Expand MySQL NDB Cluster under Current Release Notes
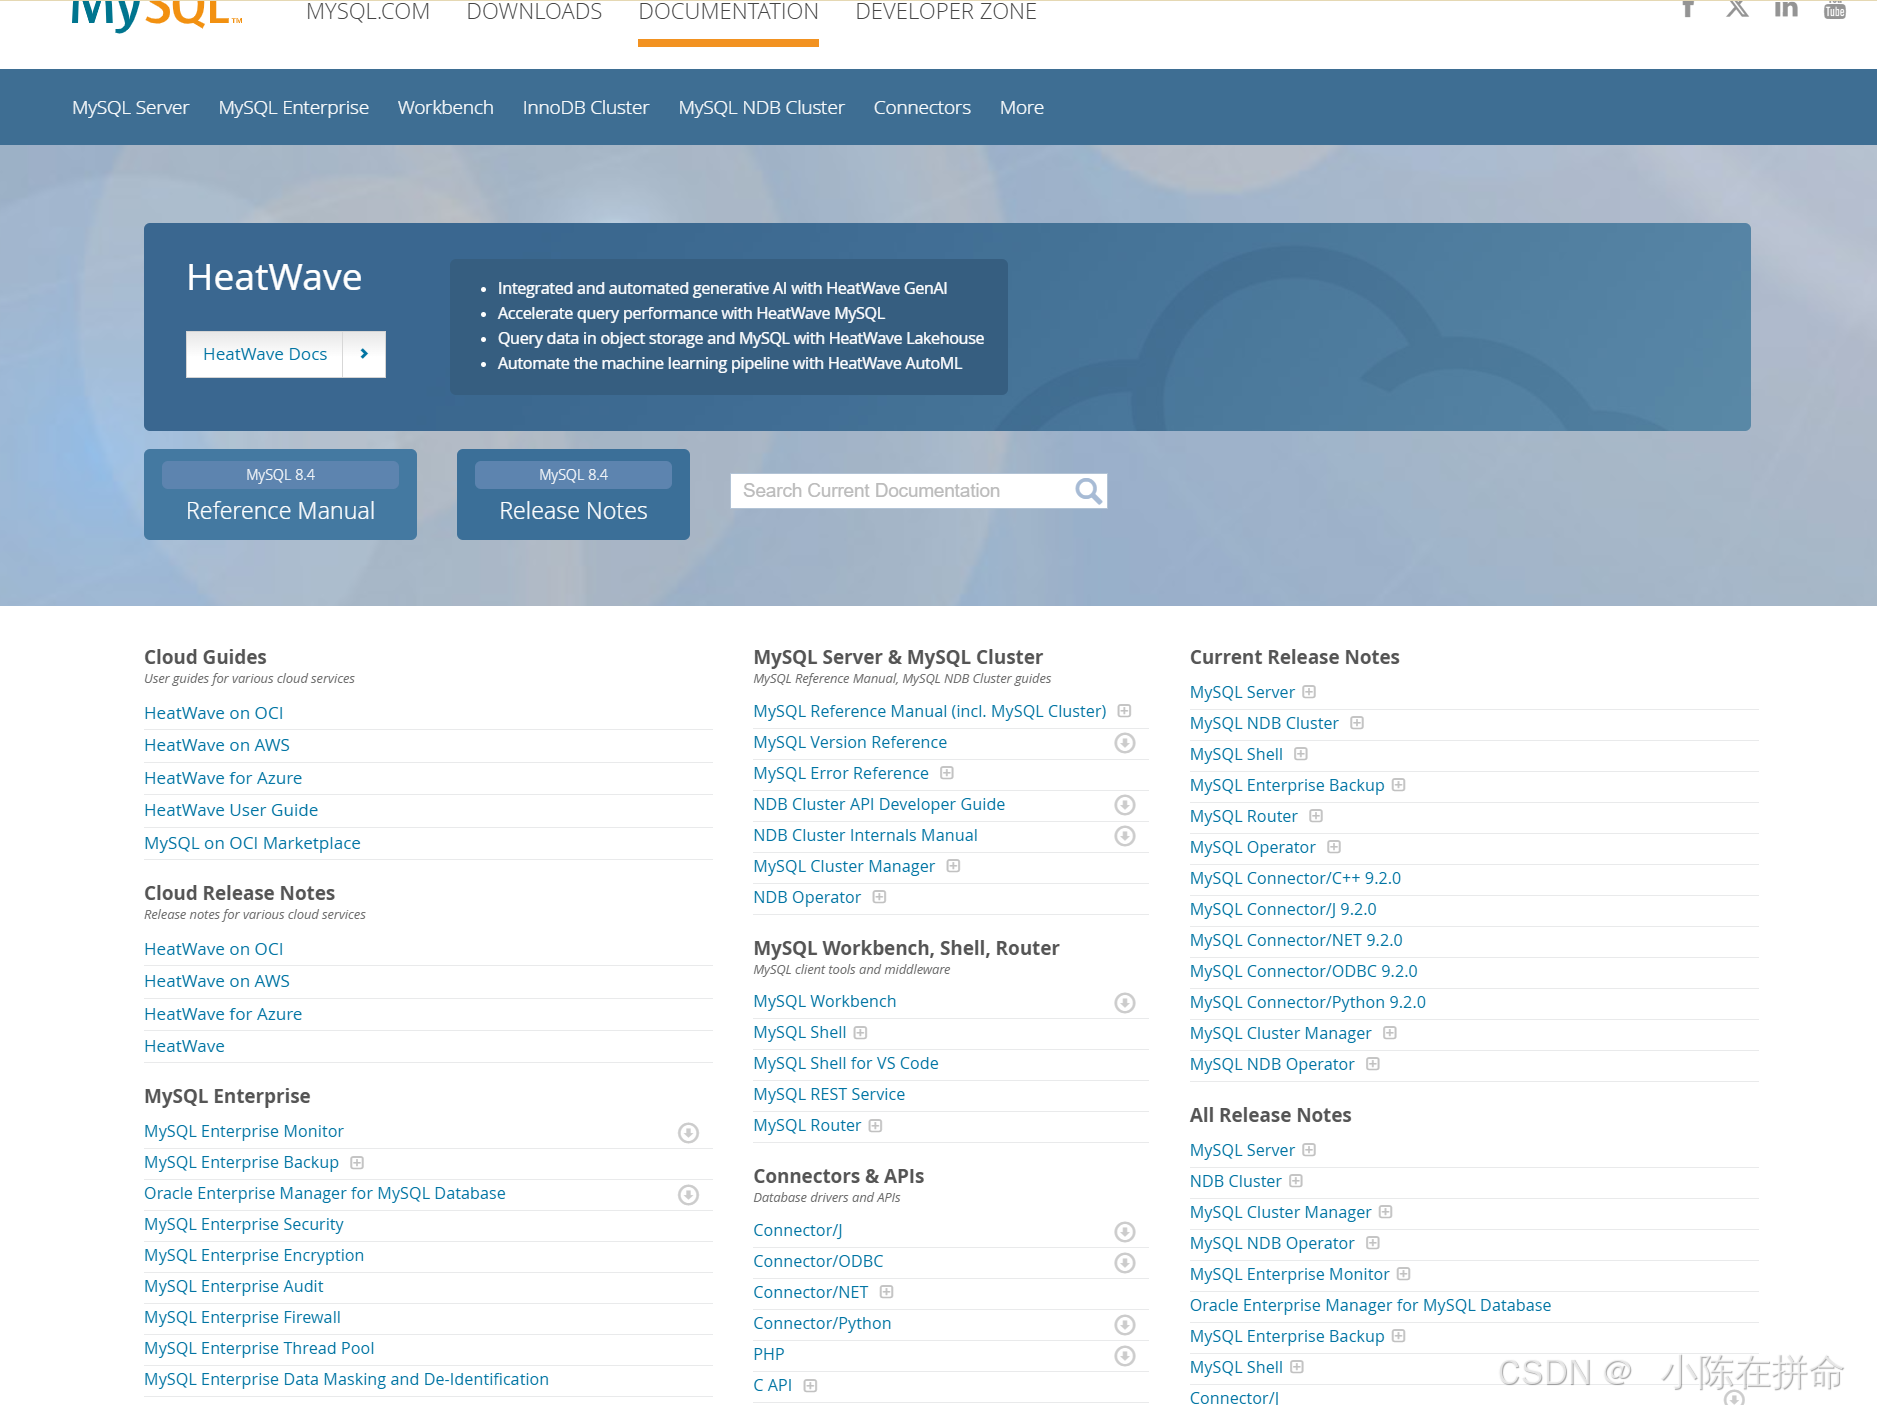 coord(1357,723)
